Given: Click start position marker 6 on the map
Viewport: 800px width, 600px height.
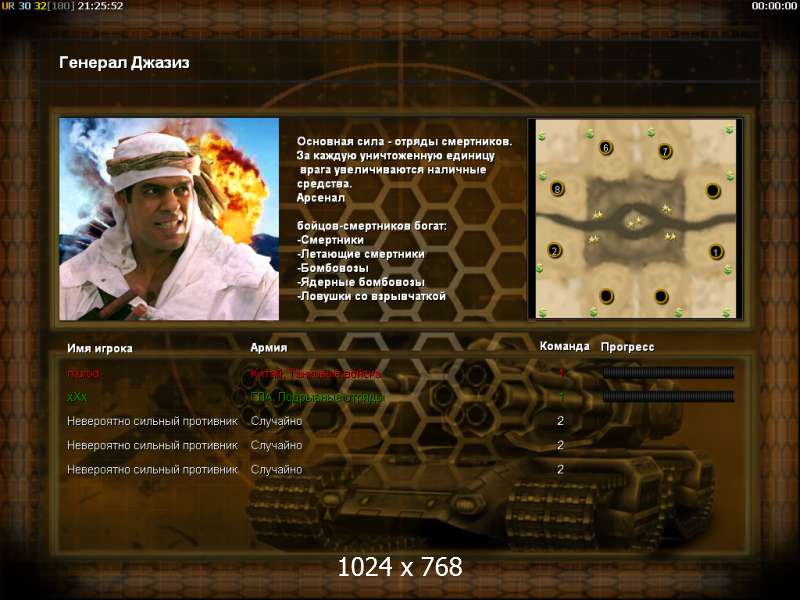Looking at the screenshot, I should [606, 148].
